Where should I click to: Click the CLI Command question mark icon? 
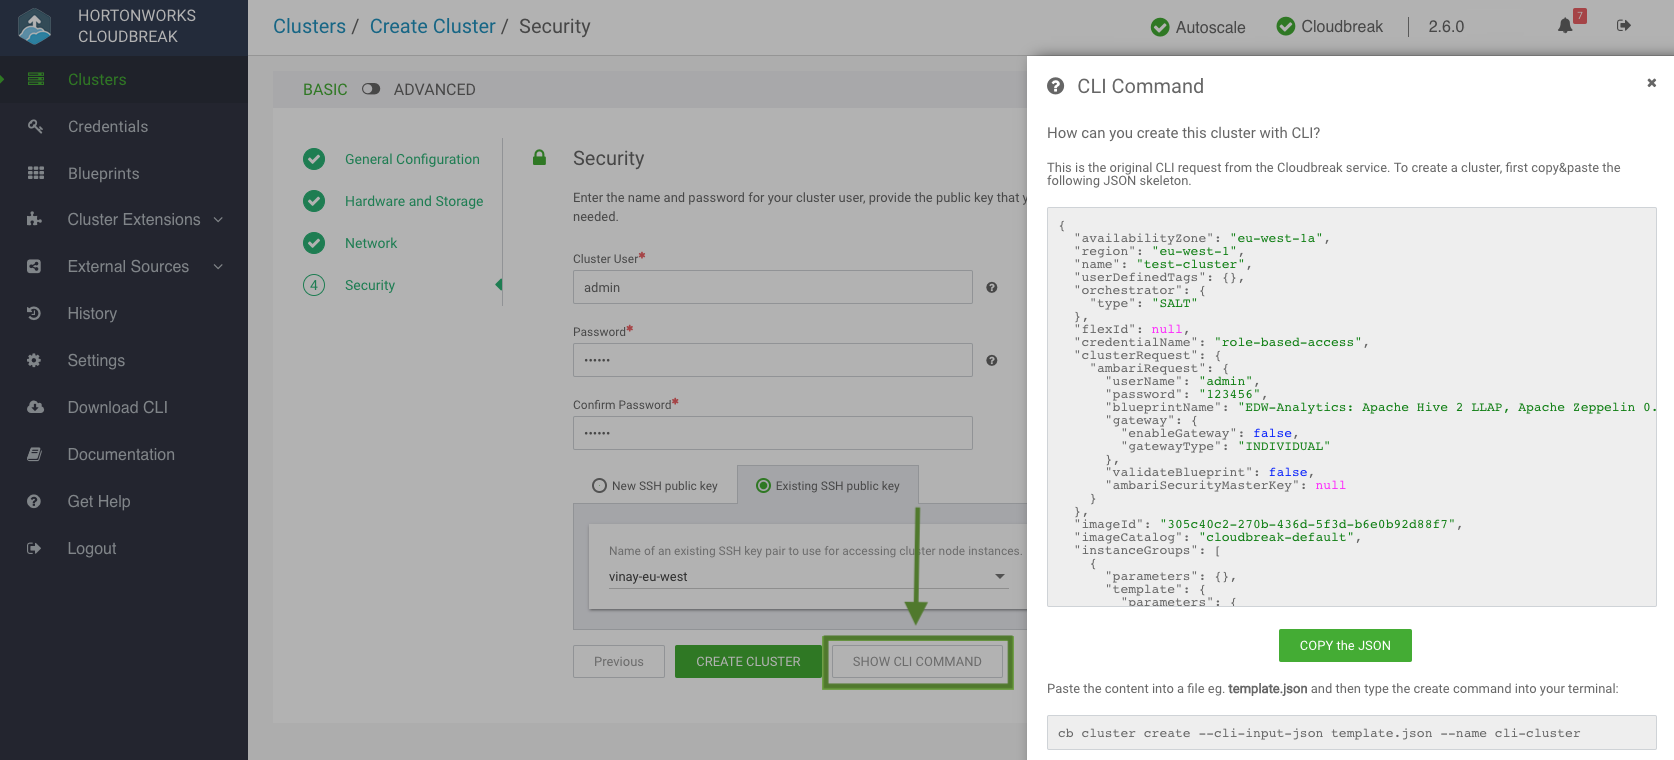(x=1055, y=86)
